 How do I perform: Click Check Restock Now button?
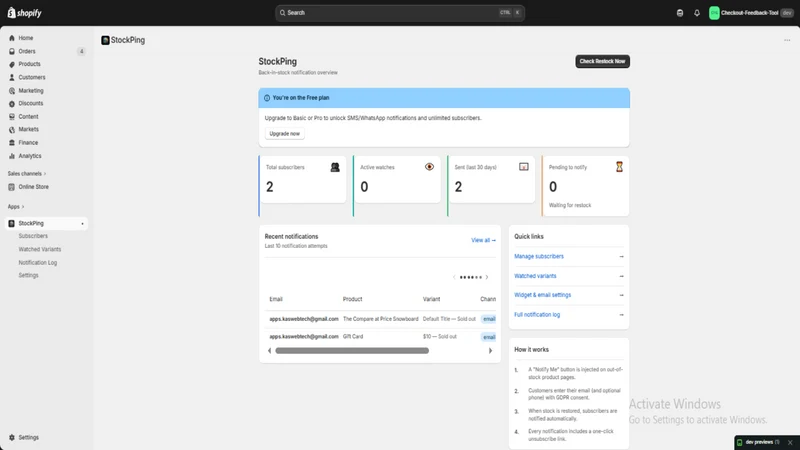(603, 61)
